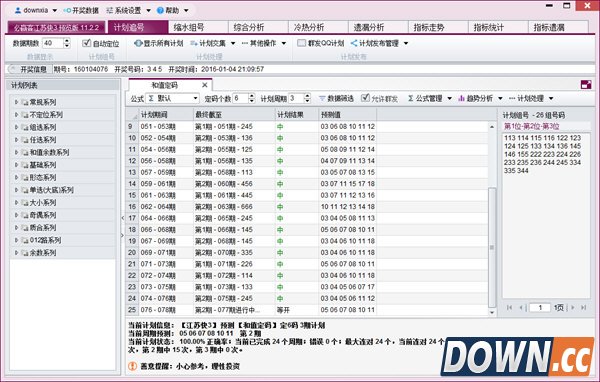Image resolution: width=600 pixels, height=382 pixels.
Task: Open dropdown arrow next to 趋势分析
Action: pos(500,99)
